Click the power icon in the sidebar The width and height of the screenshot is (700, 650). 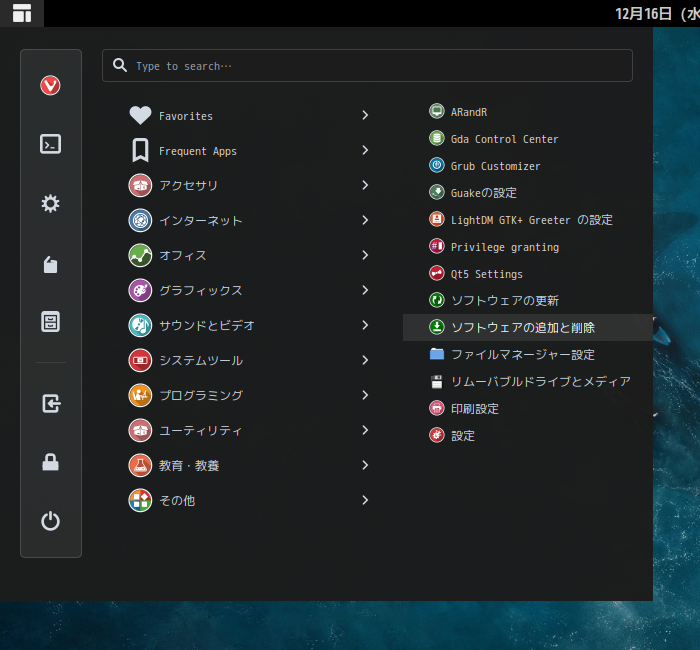[50, 521]
